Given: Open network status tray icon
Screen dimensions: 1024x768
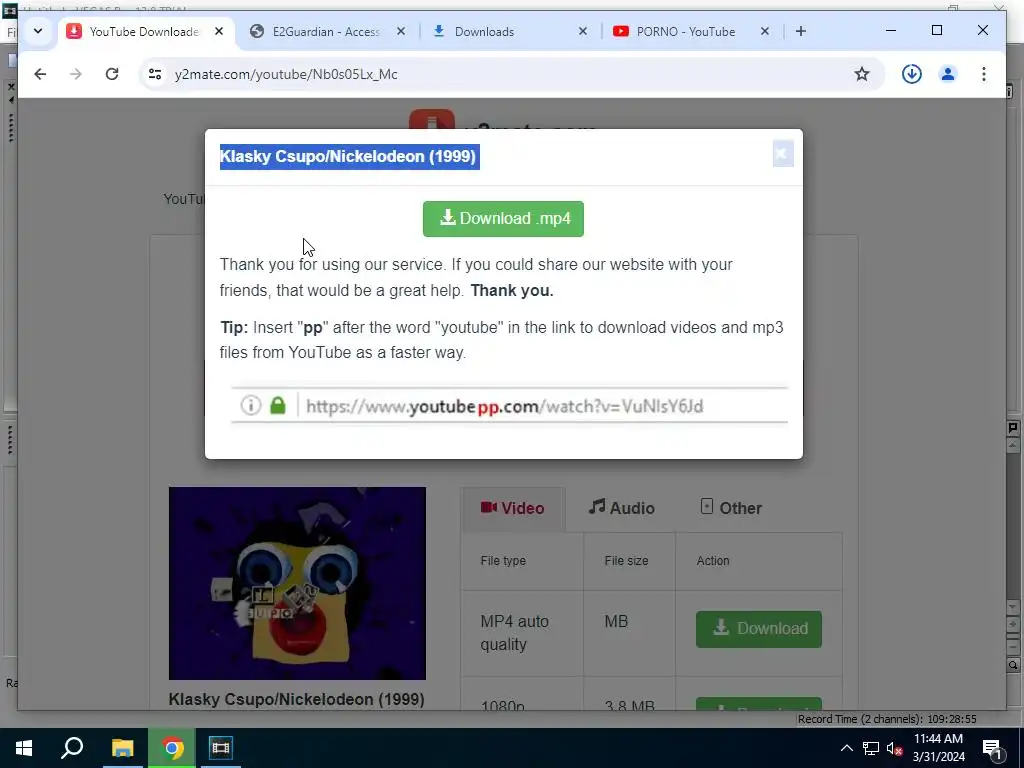Looking at the screenshot, I should 871,748.
